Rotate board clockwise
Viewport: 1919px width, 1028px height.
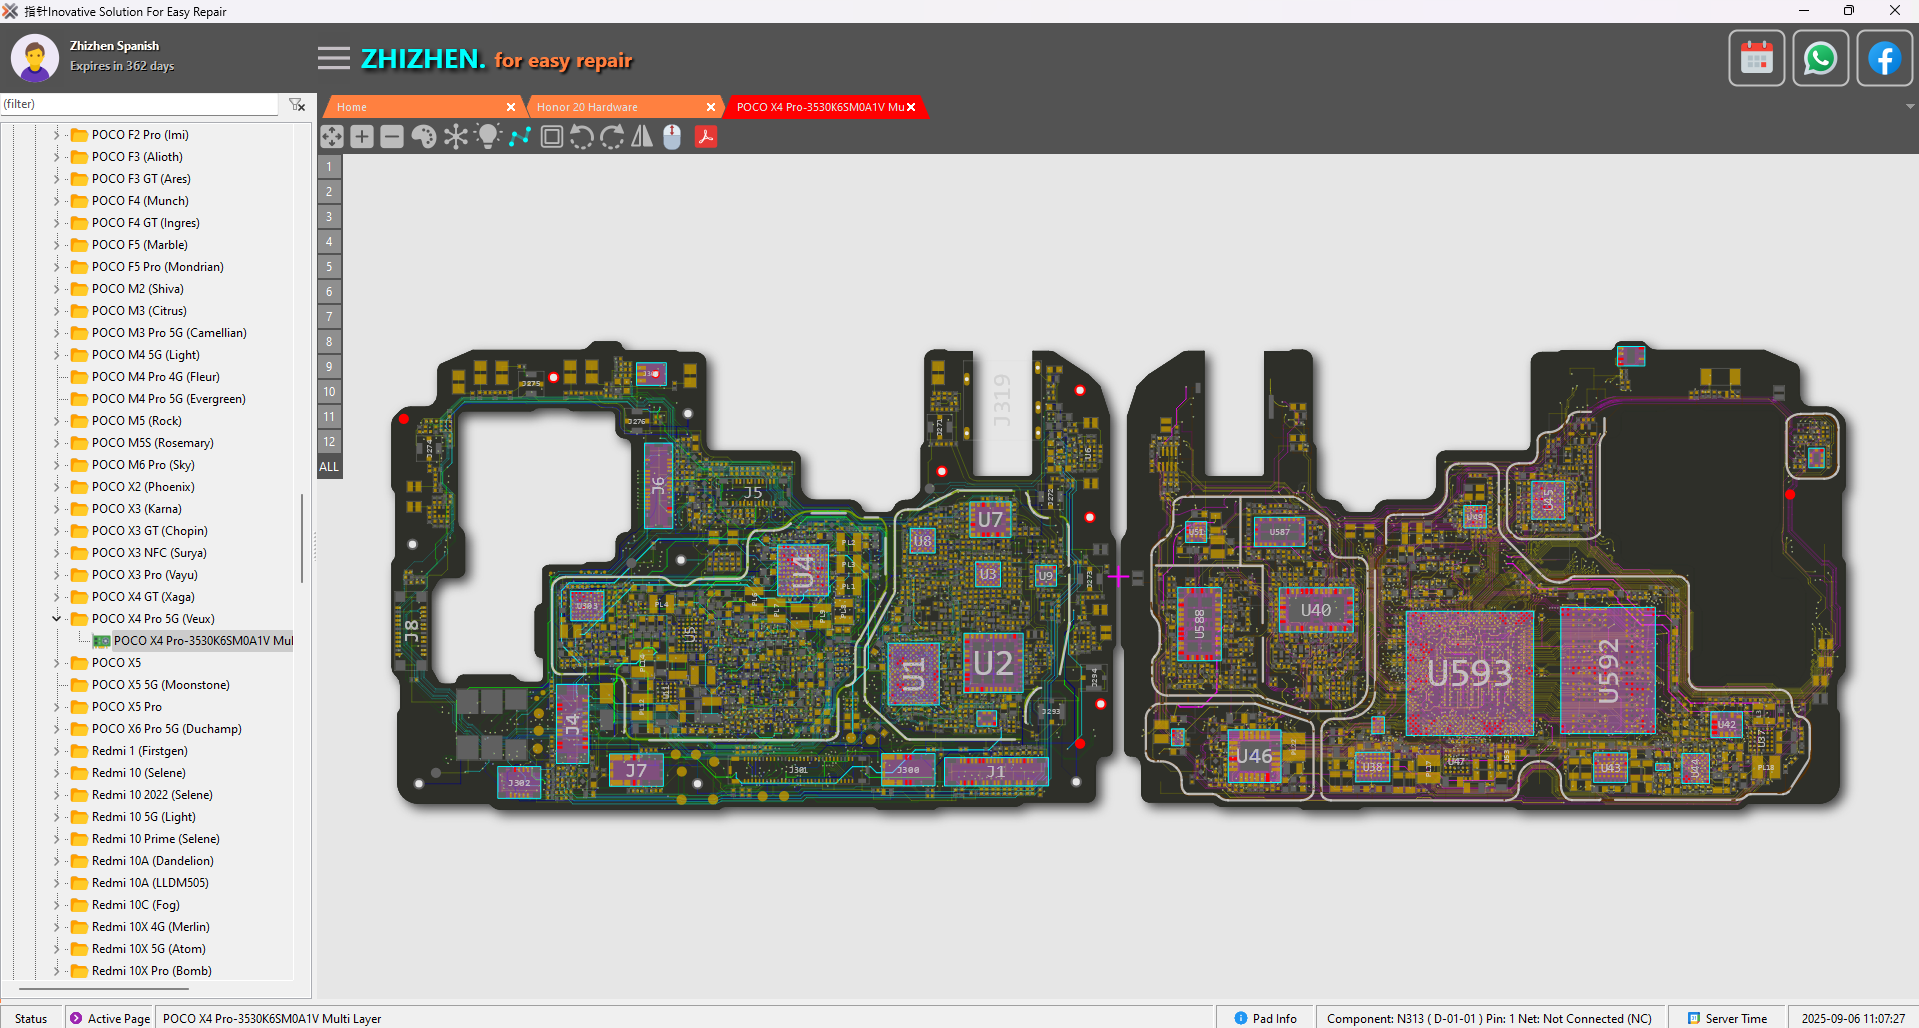pyautogui.click(x=612, y=137)
